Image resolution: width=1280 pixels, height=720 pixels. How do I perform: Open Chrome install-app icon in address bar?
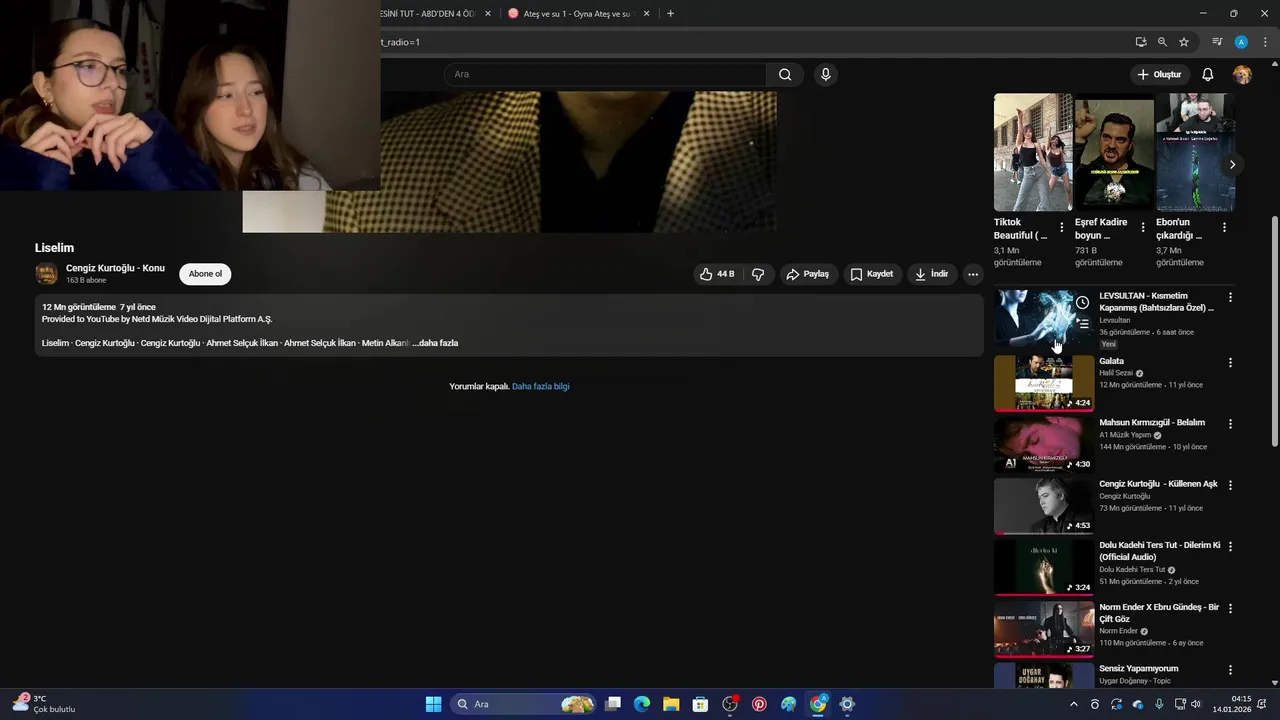[1141, 42]
